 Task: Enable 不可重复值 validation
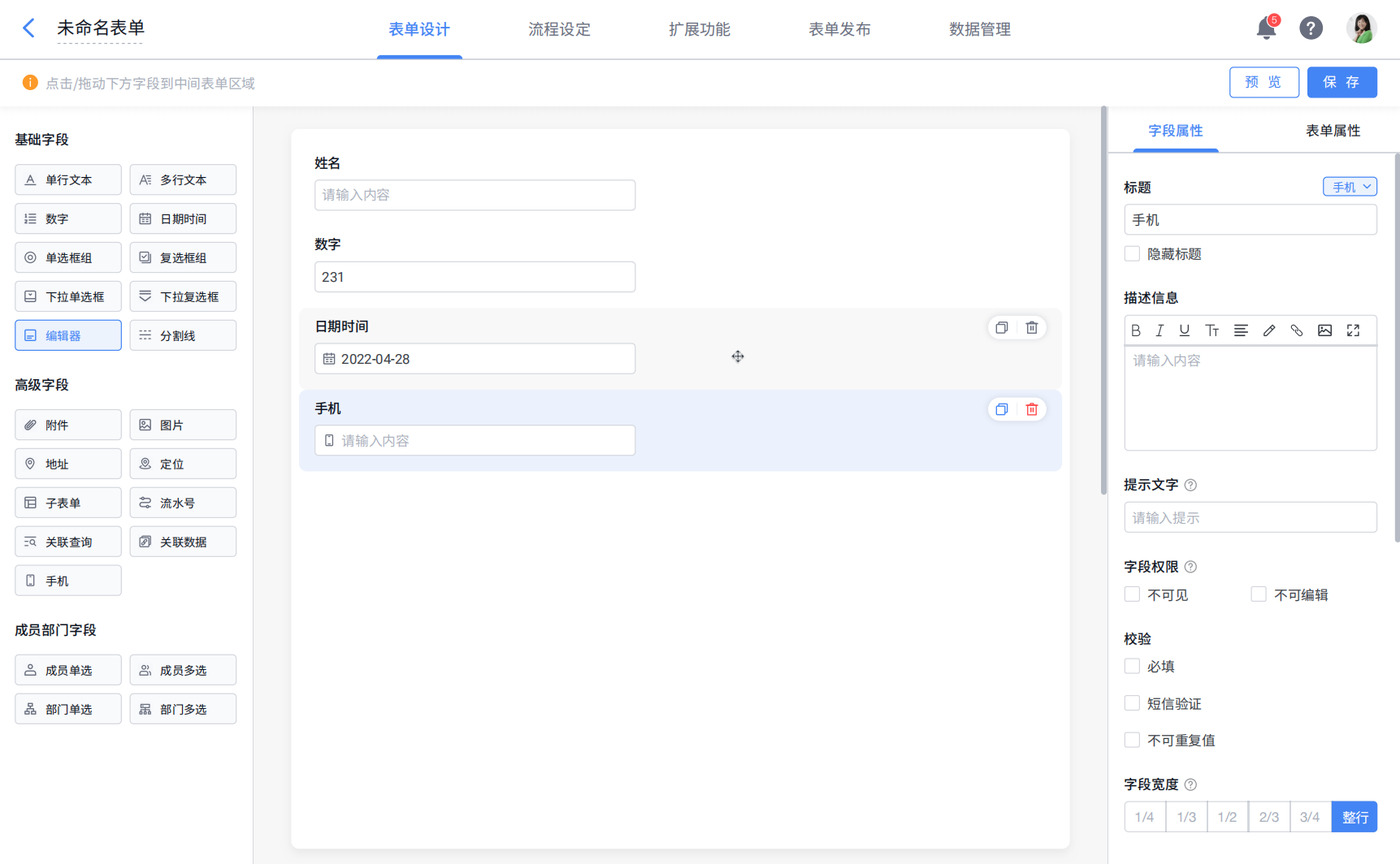[x=1133, y=740]
